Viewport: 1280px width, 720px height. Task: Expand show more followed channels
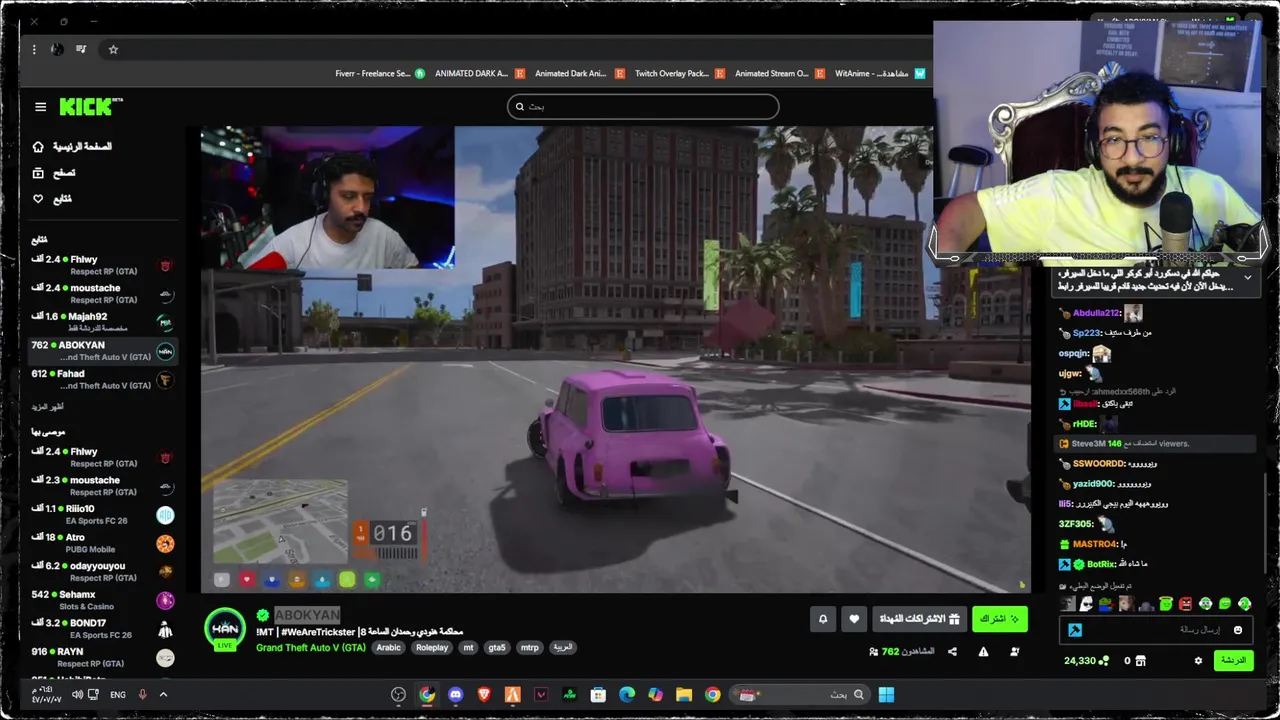click(47, 407)
